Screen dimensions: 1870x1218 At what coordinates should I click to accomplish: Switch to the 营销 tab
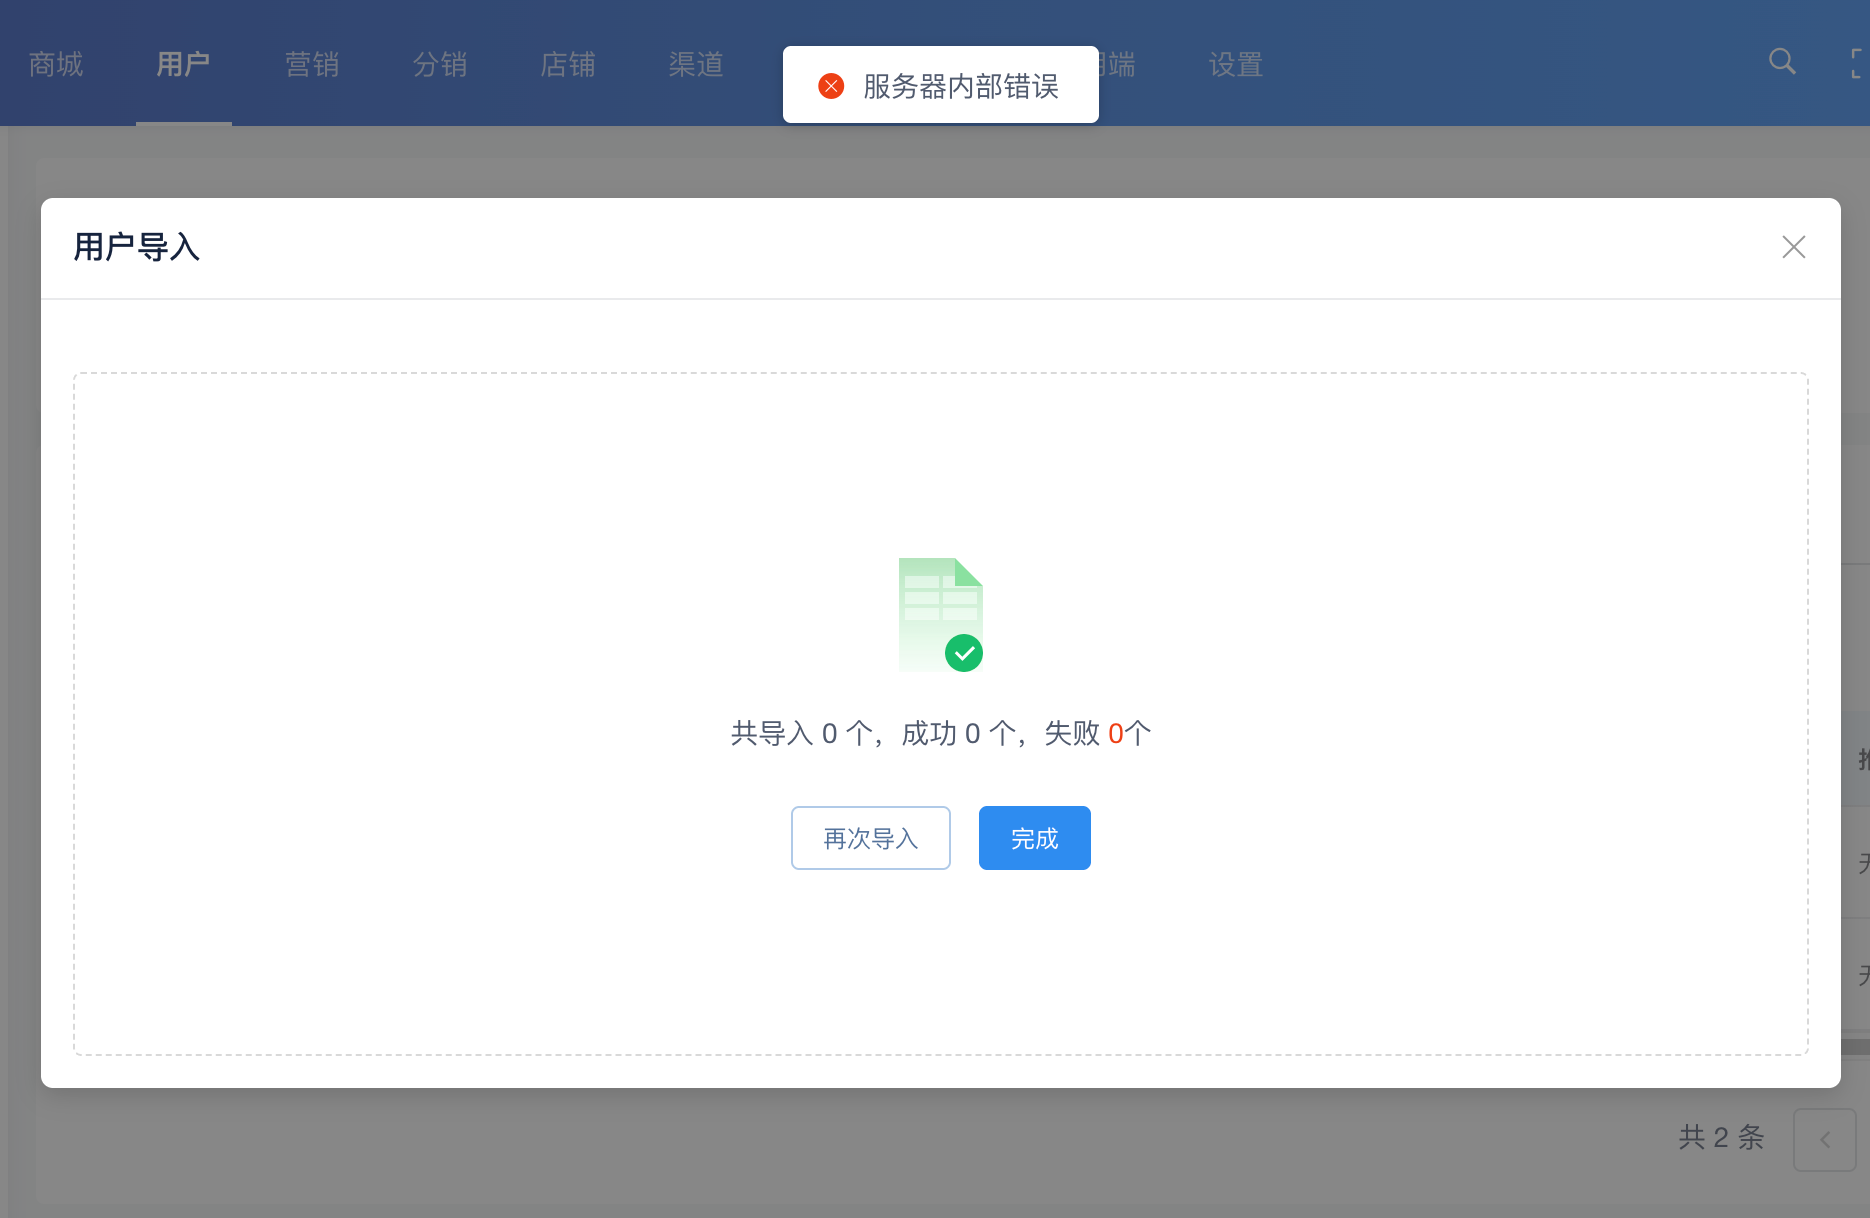[x=312, y=65]
